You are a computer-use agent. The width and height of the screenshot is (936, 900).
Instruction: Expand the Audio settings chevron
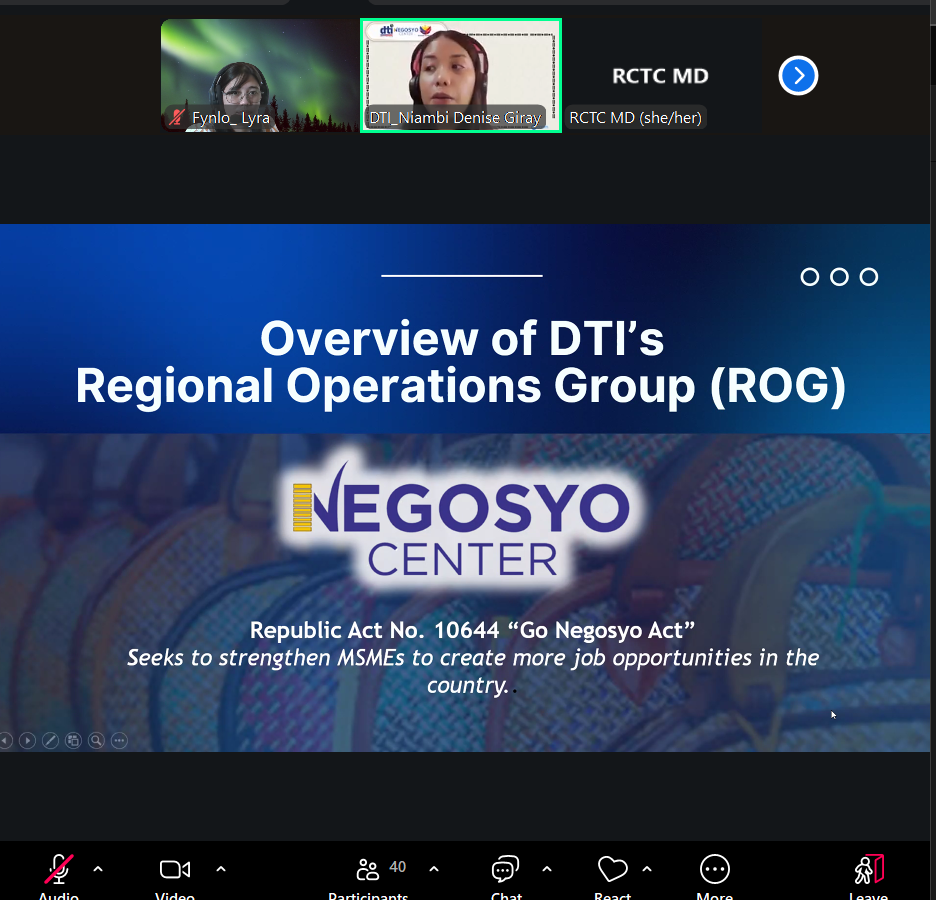click(97, 869)
